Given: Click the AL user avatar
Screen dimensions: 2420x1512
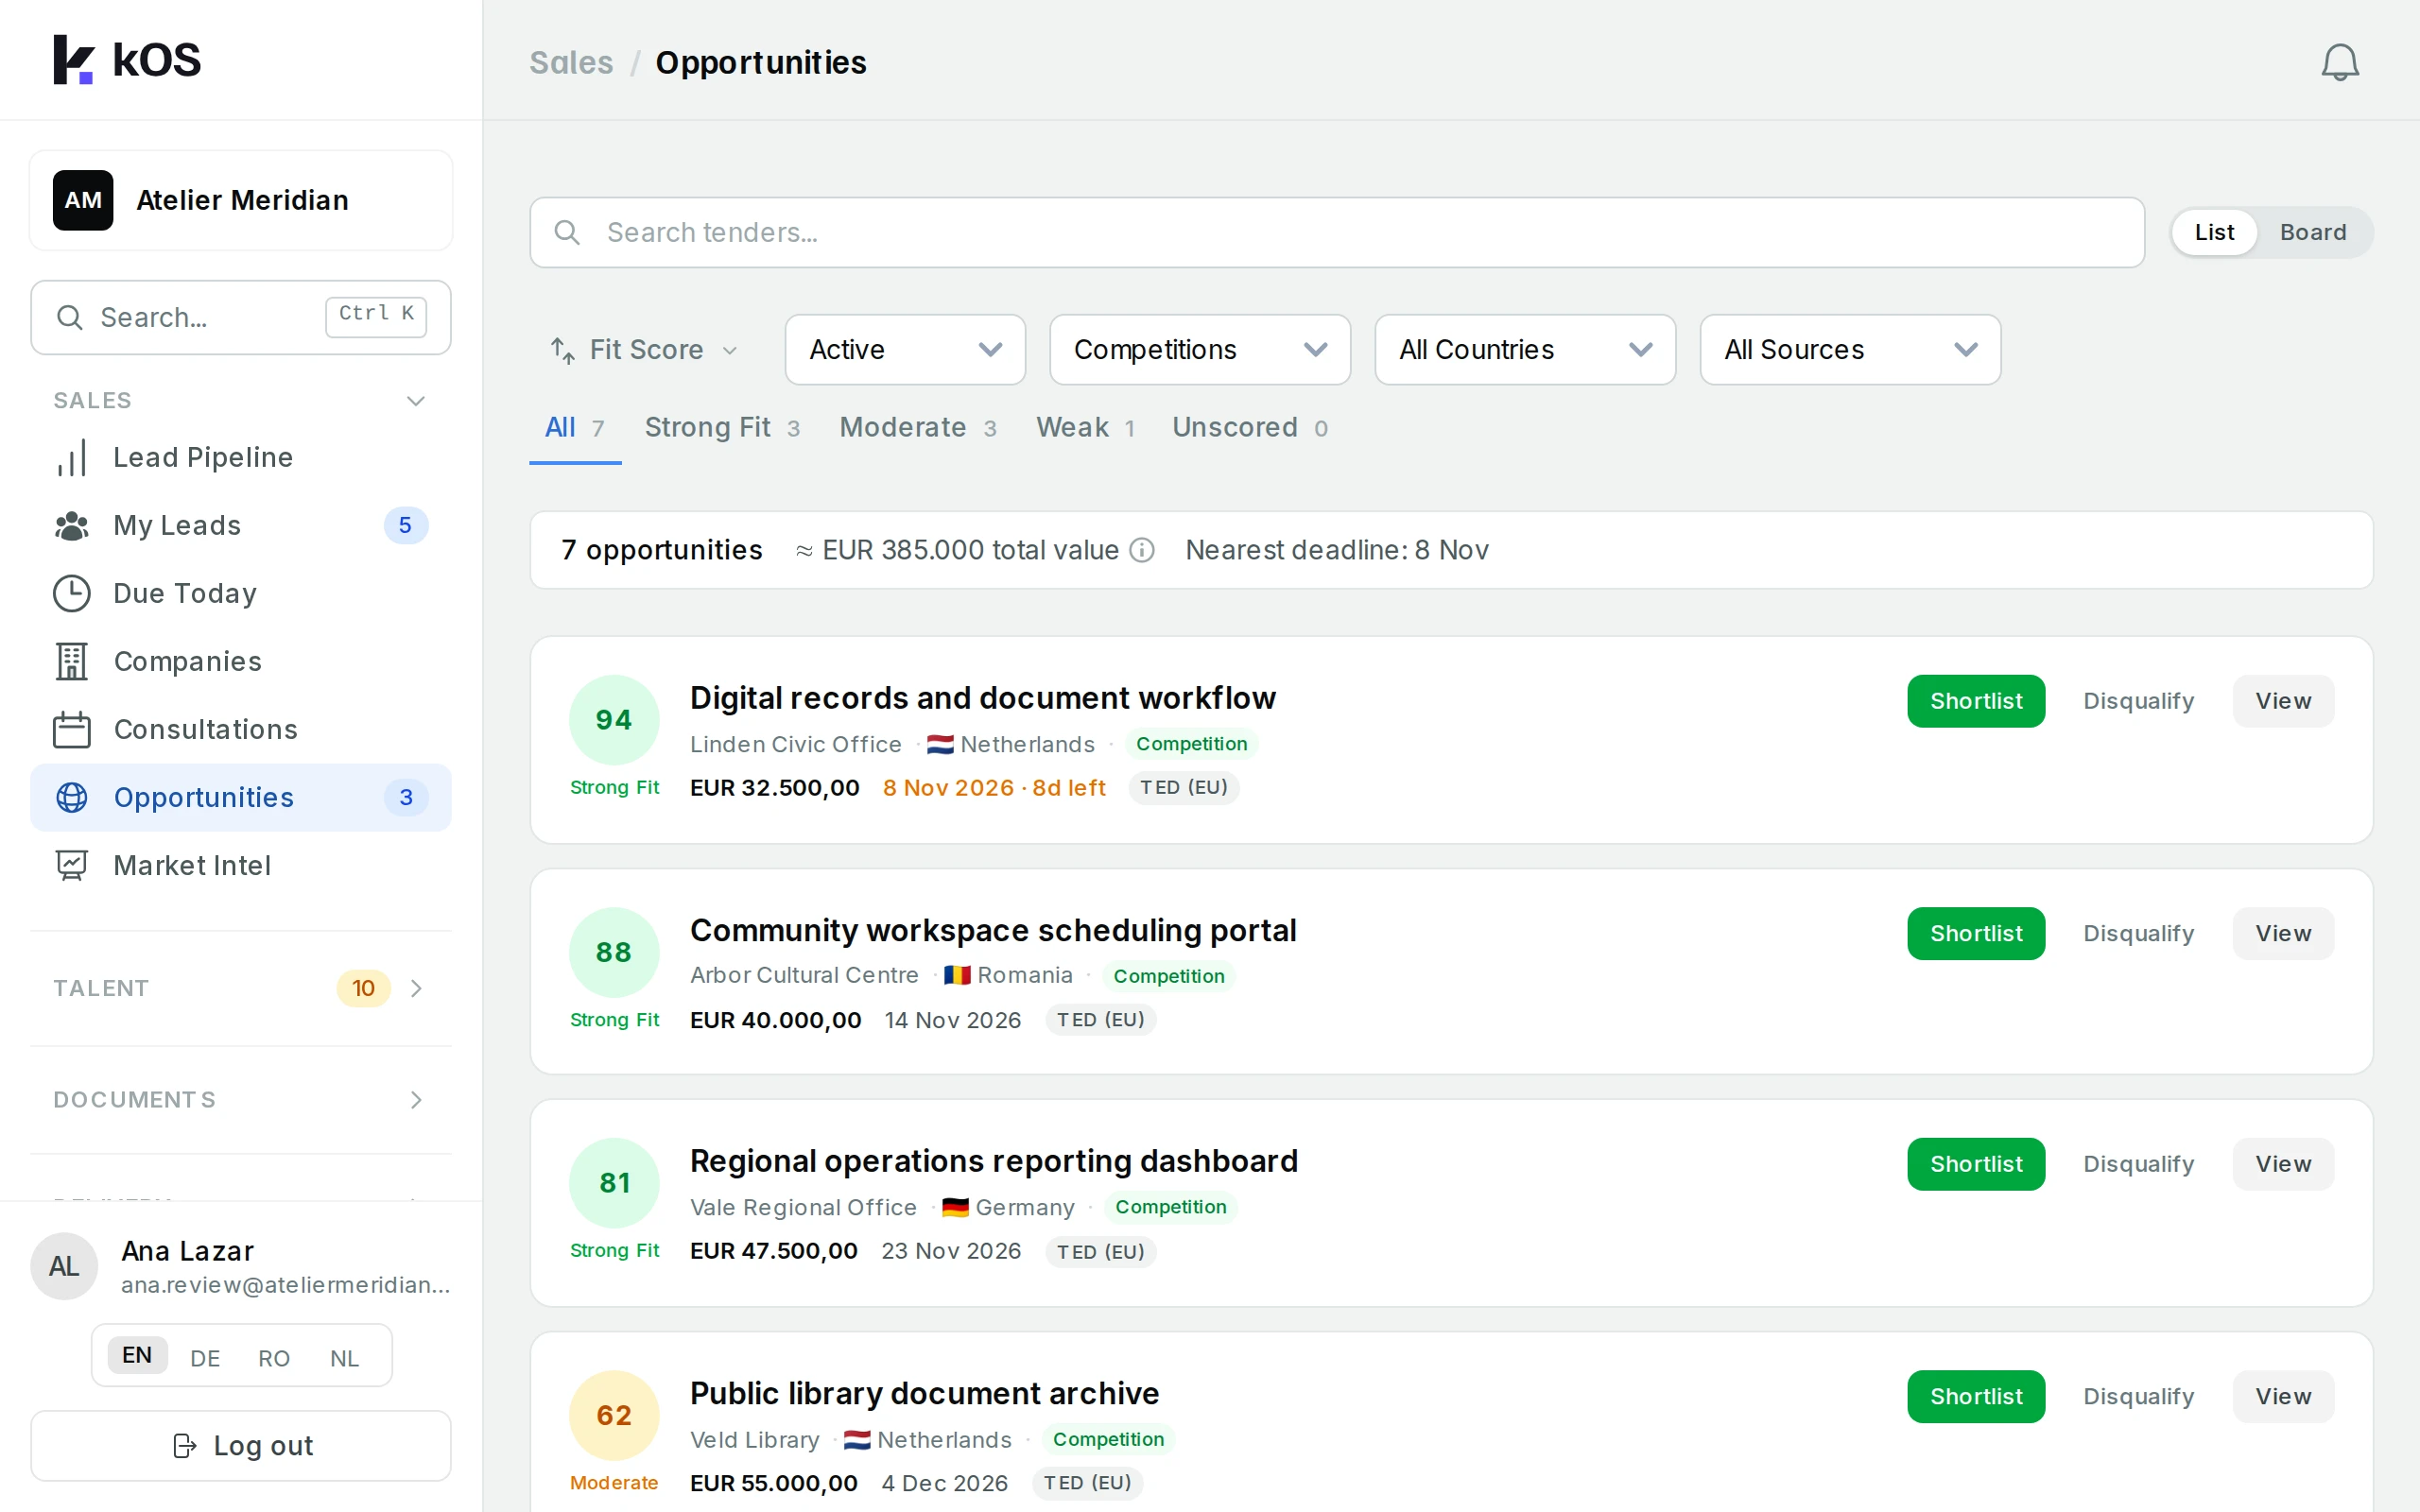Looking at the screenshot, I should coord(64,1266).
